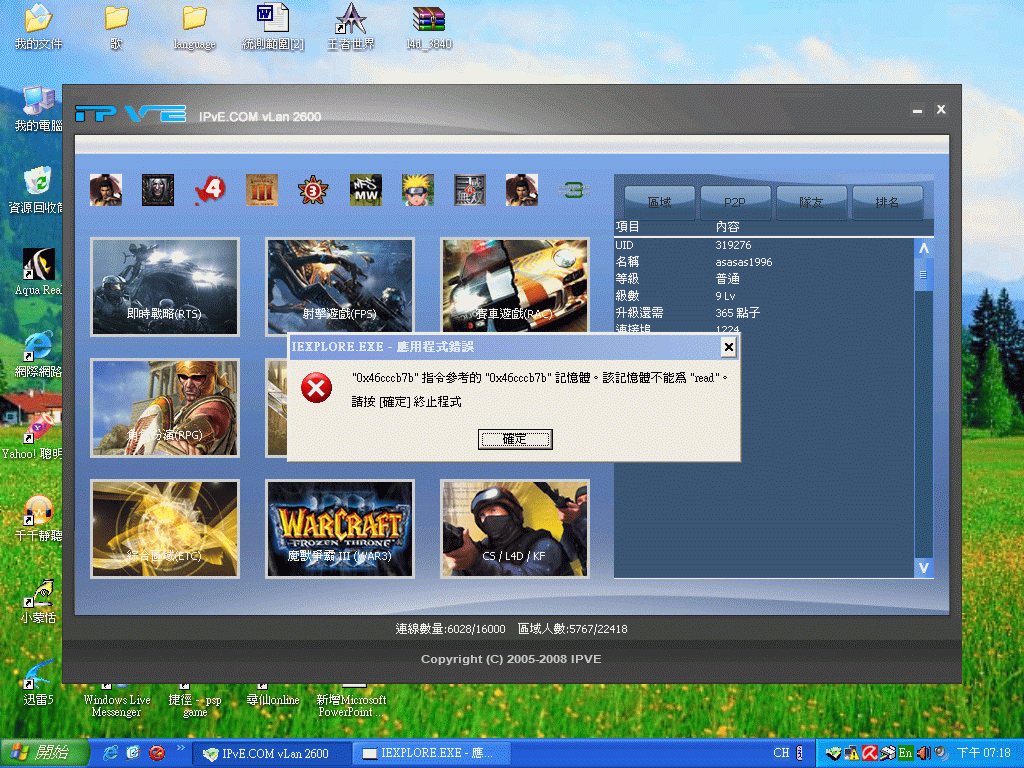Click the Red Alert 3 medal icon
The width and height of the screenshot is (1024, 768).
coord(313,190)
